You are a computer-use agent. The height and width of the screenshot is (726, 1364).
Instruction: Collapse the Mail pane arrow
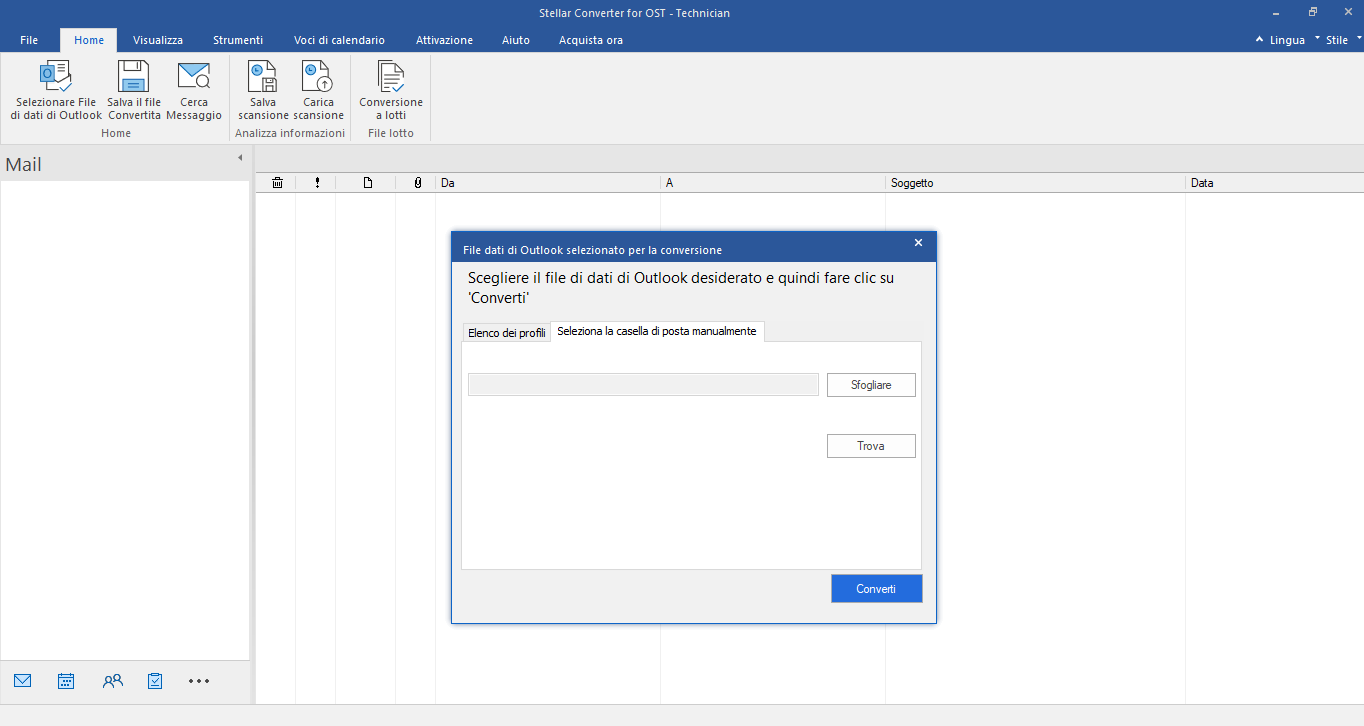click(240, 158)
